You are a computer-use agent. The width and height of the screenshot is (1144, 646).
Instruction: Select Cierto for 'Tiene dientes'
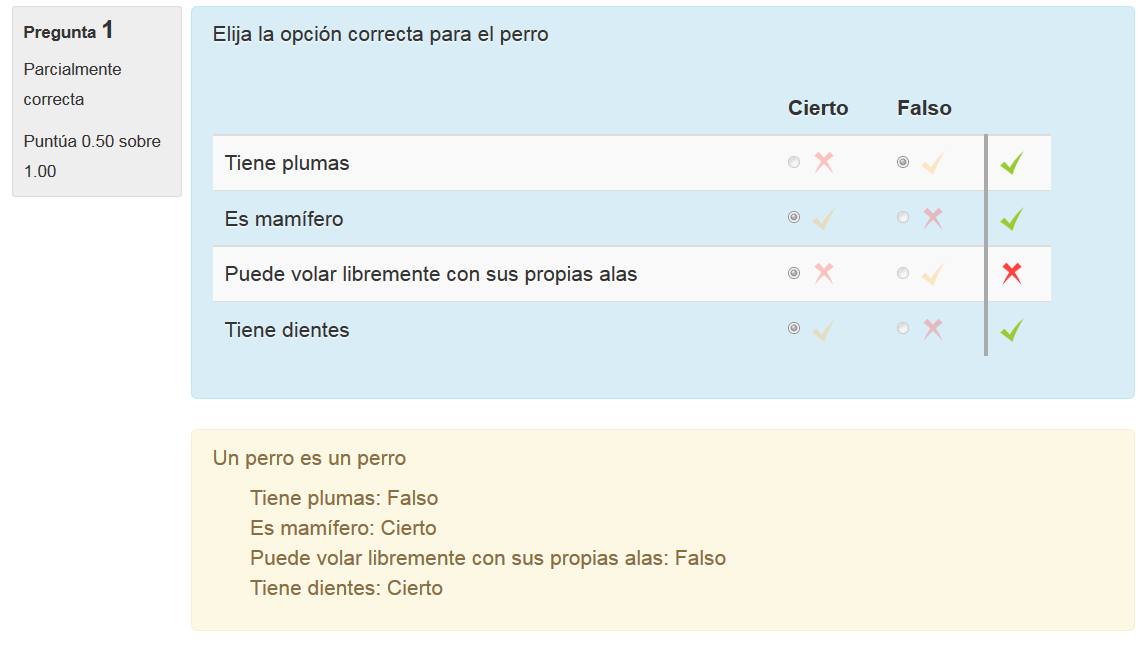coord(793,328)
